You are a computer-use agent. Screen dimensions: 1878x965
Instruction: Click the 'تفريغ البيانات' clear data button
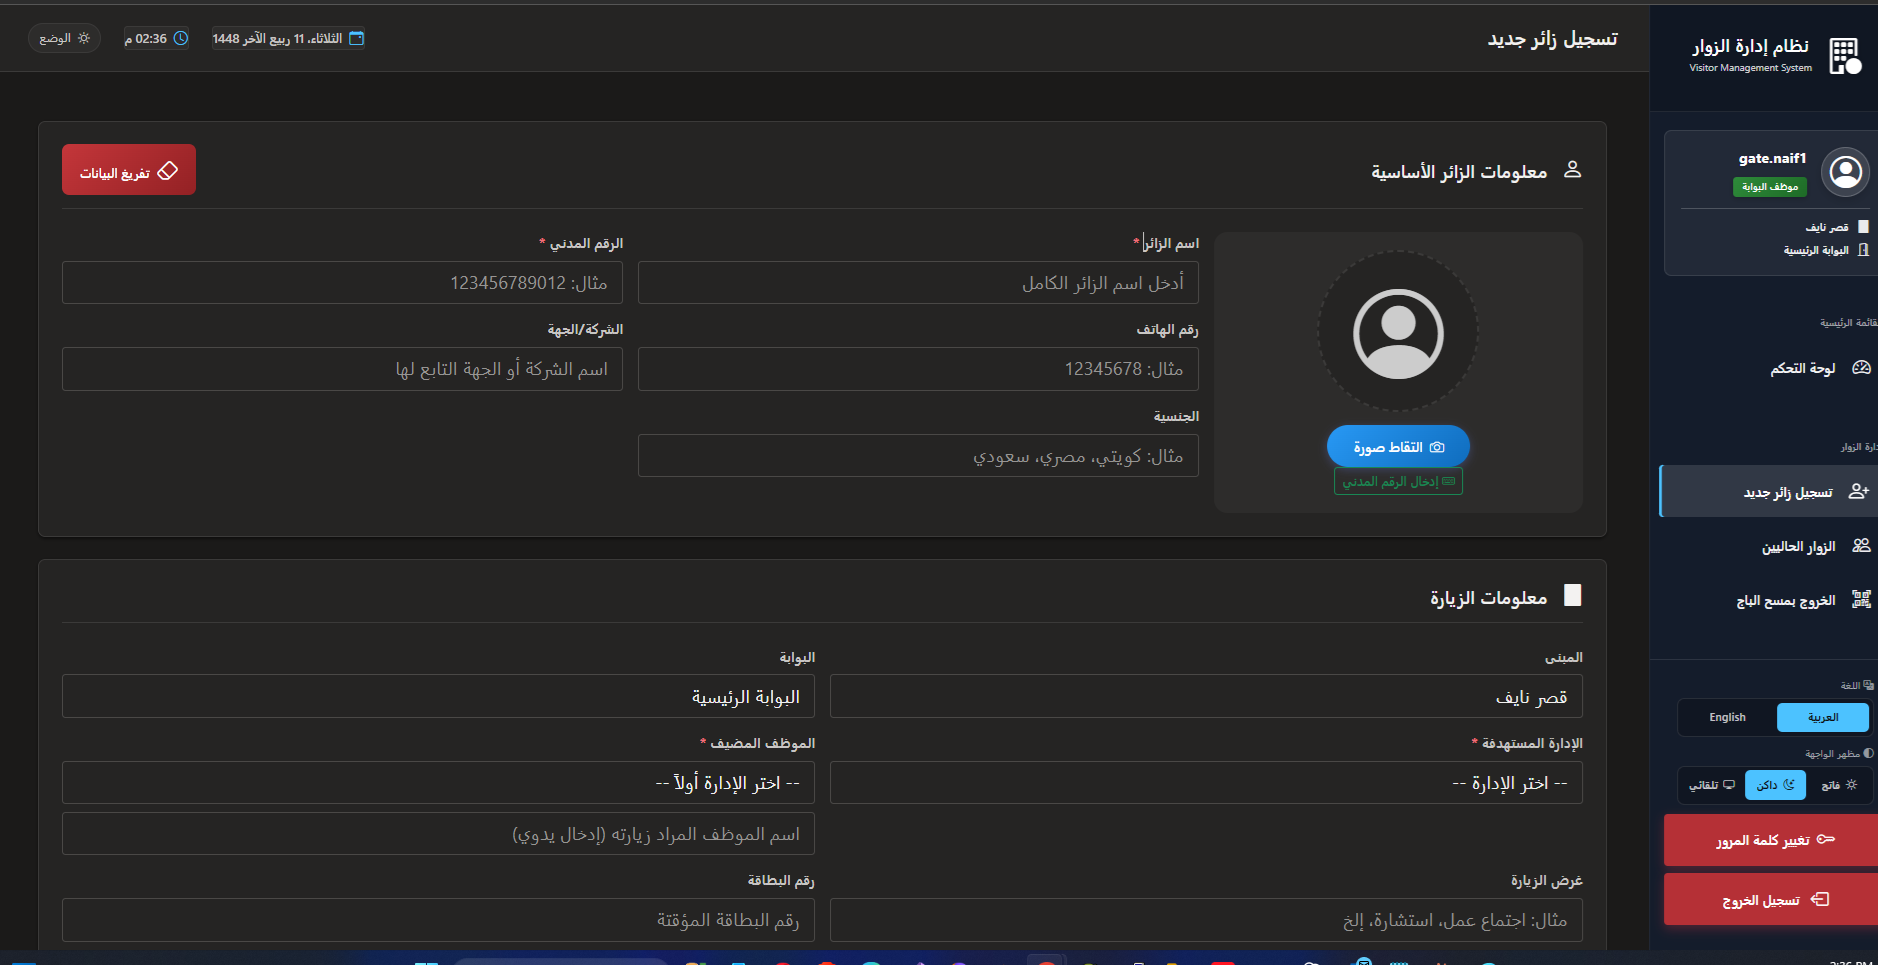[129, 170]
